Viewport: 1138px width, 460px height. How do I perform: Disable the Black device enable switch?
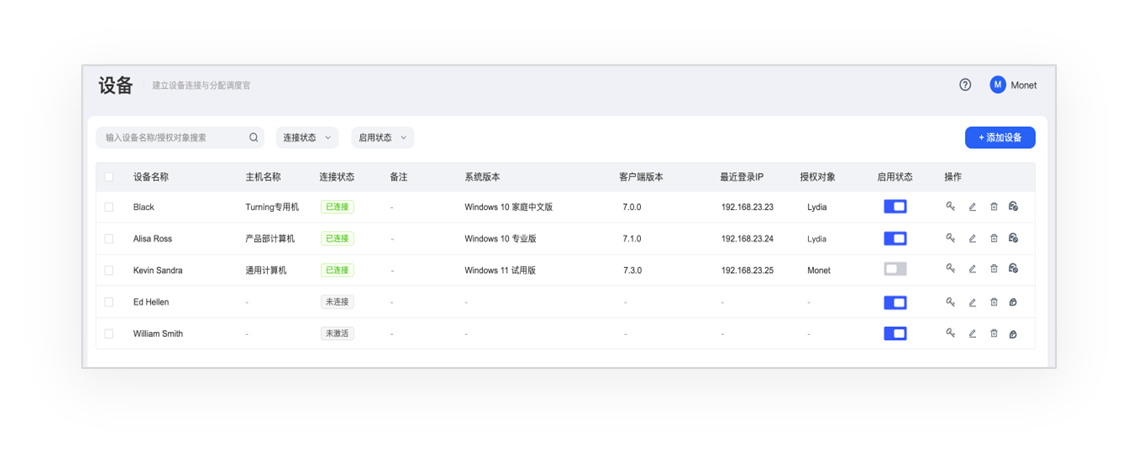coord(895,207)
